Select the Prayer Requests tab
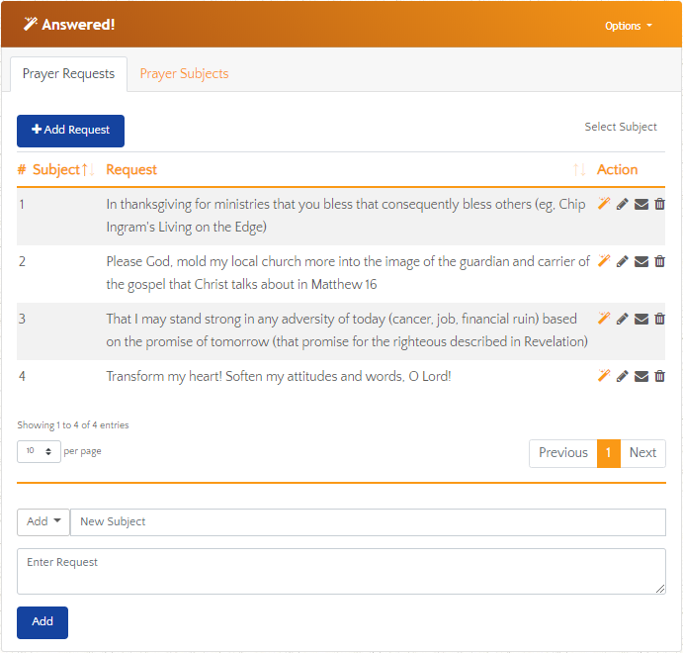The height and width of the screenshot is (653, 683). [x=69, y=74]
